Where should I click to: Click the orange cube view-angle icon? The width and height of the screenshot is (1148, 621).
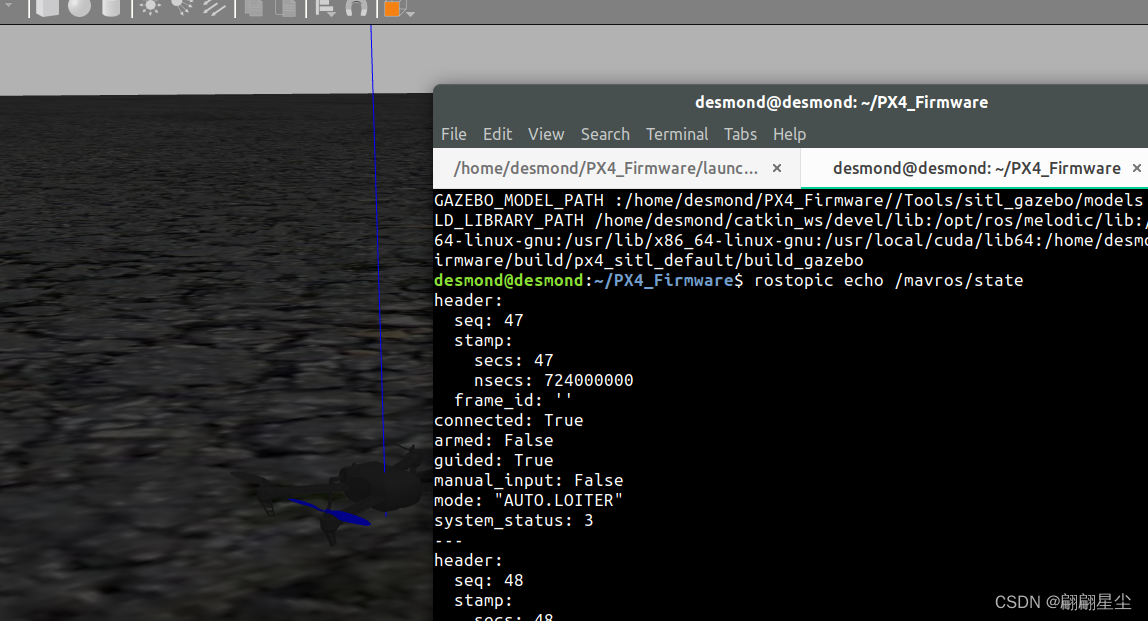coord(393,8)
